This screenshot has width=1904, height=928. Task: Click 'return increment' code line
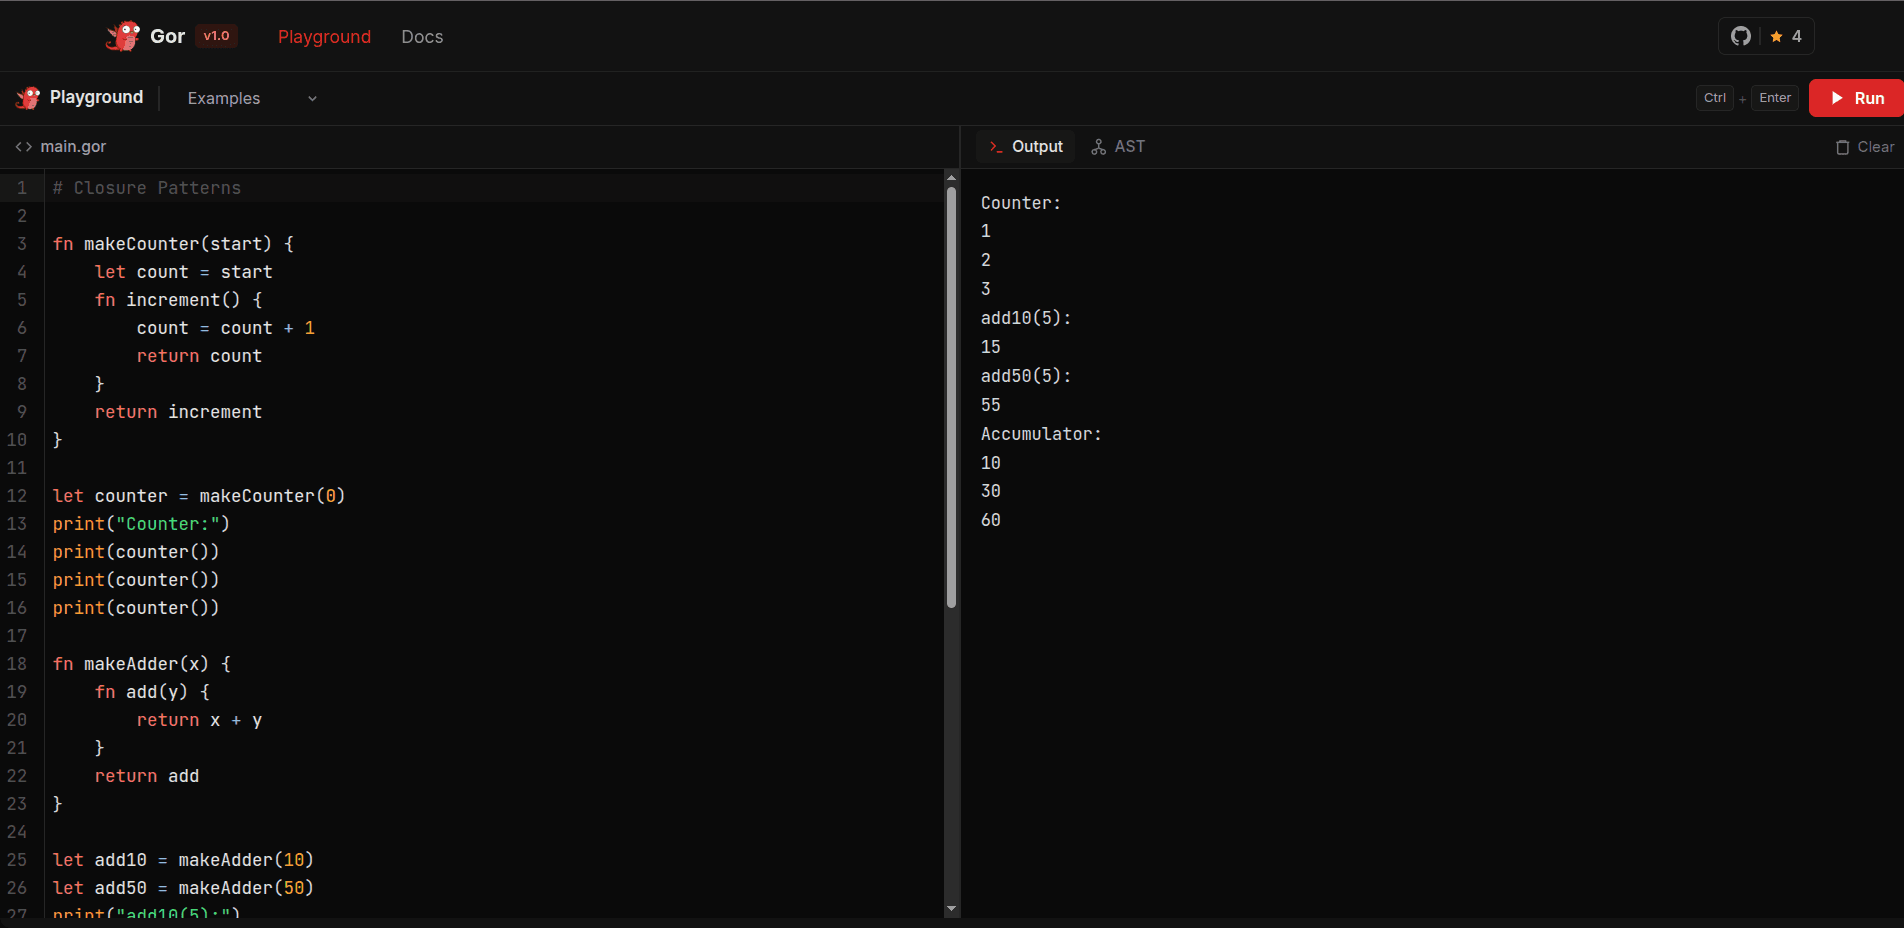click(x=178, y=412)
